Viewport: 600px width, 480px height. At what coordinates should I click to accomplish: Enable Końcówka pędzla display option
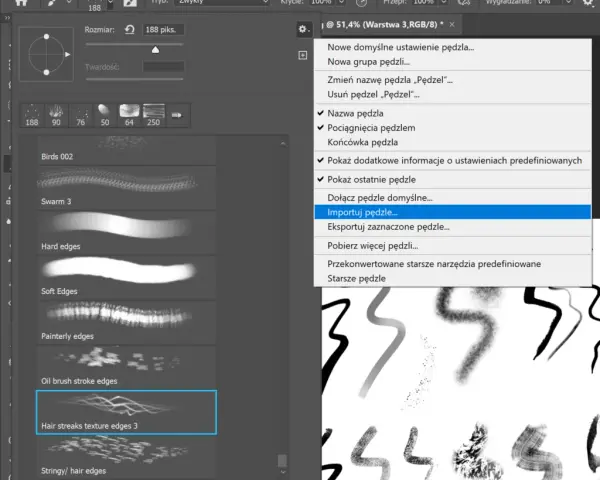[x=453, y=142]
